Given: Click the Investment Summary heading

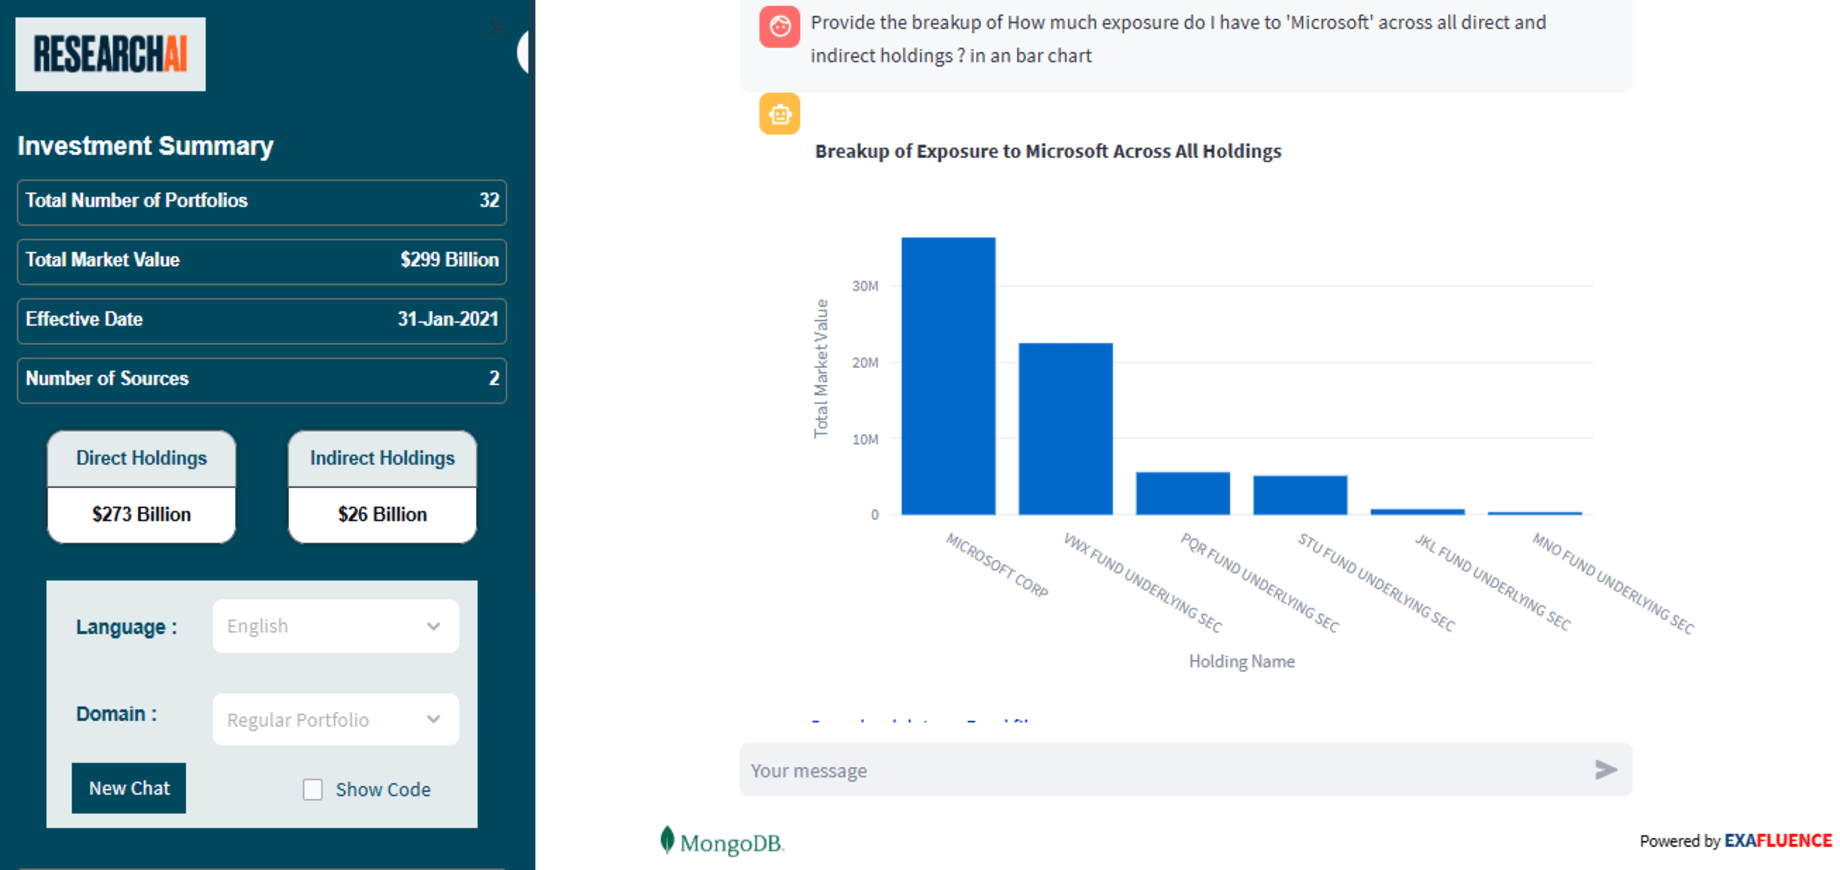Looking at the screenshot, I should [x=146, y=146].
